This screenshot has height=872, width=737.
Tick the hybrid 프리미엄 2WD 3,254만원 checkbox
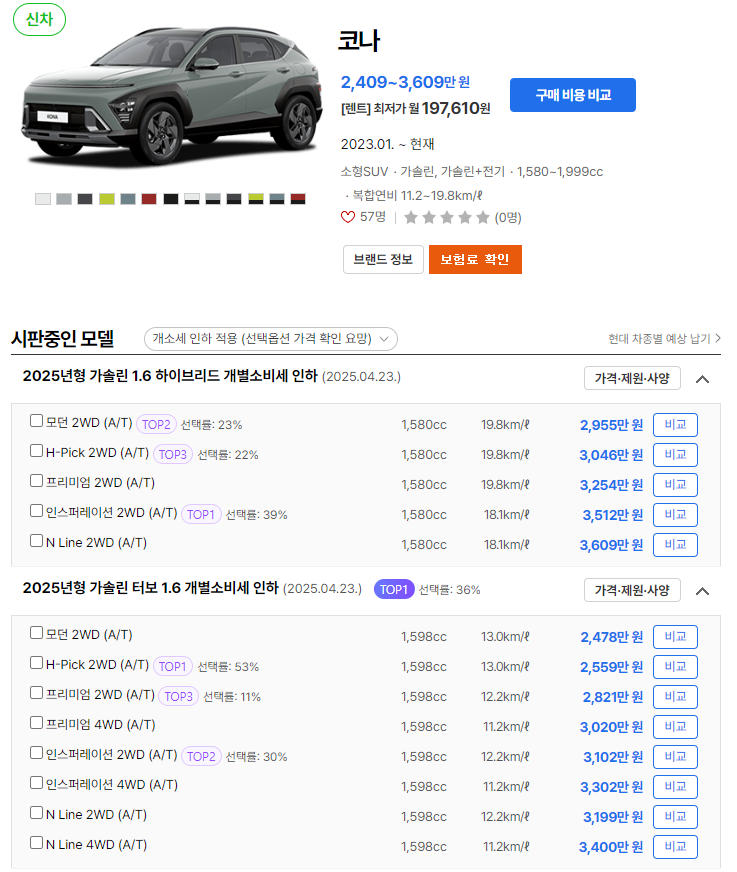tap(36, 481)
